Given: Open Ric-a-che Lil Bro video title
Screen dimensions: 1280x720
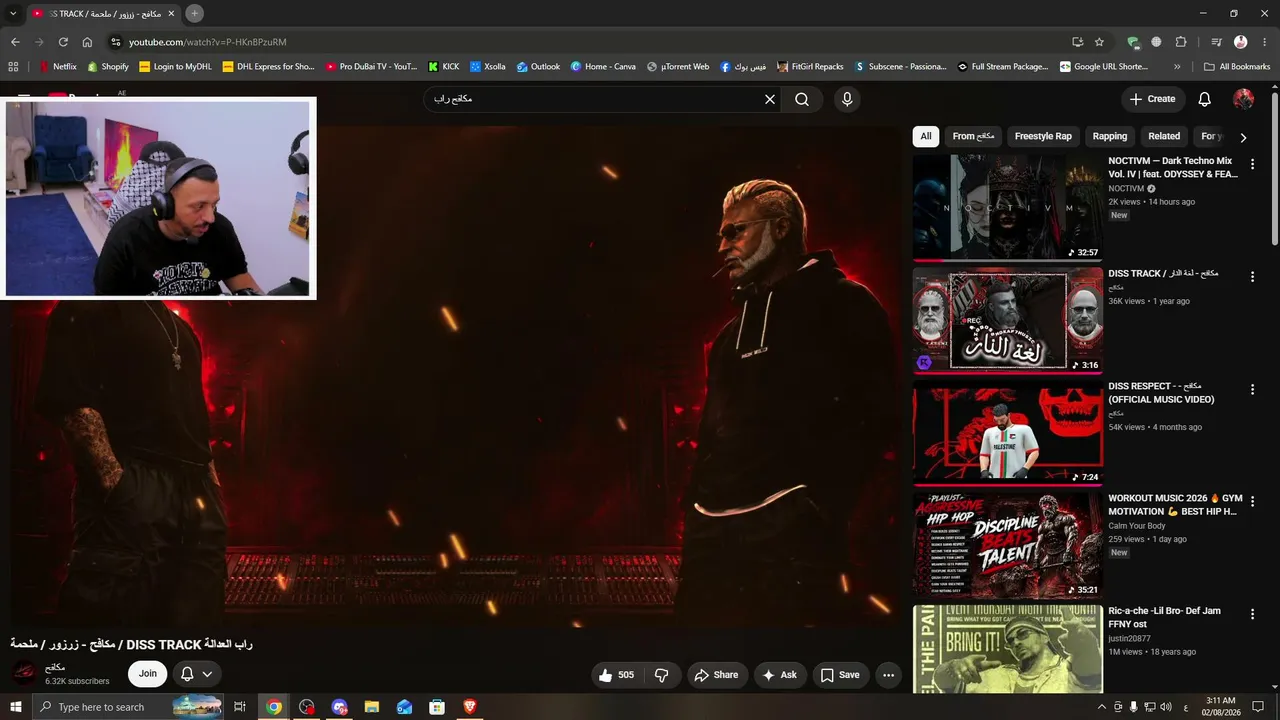Looking at the screenshot, I should (1164, 618).
